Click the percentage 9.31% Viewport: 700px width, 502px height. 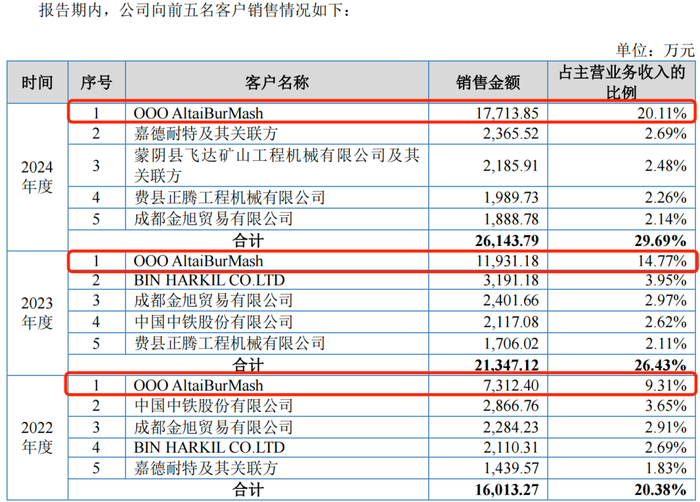tap(666, 385)
